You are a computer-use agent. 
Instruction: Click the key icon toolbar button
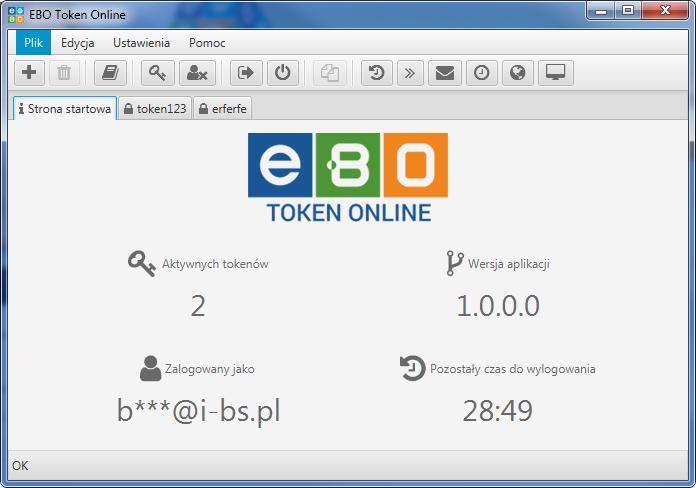(158, 72)
